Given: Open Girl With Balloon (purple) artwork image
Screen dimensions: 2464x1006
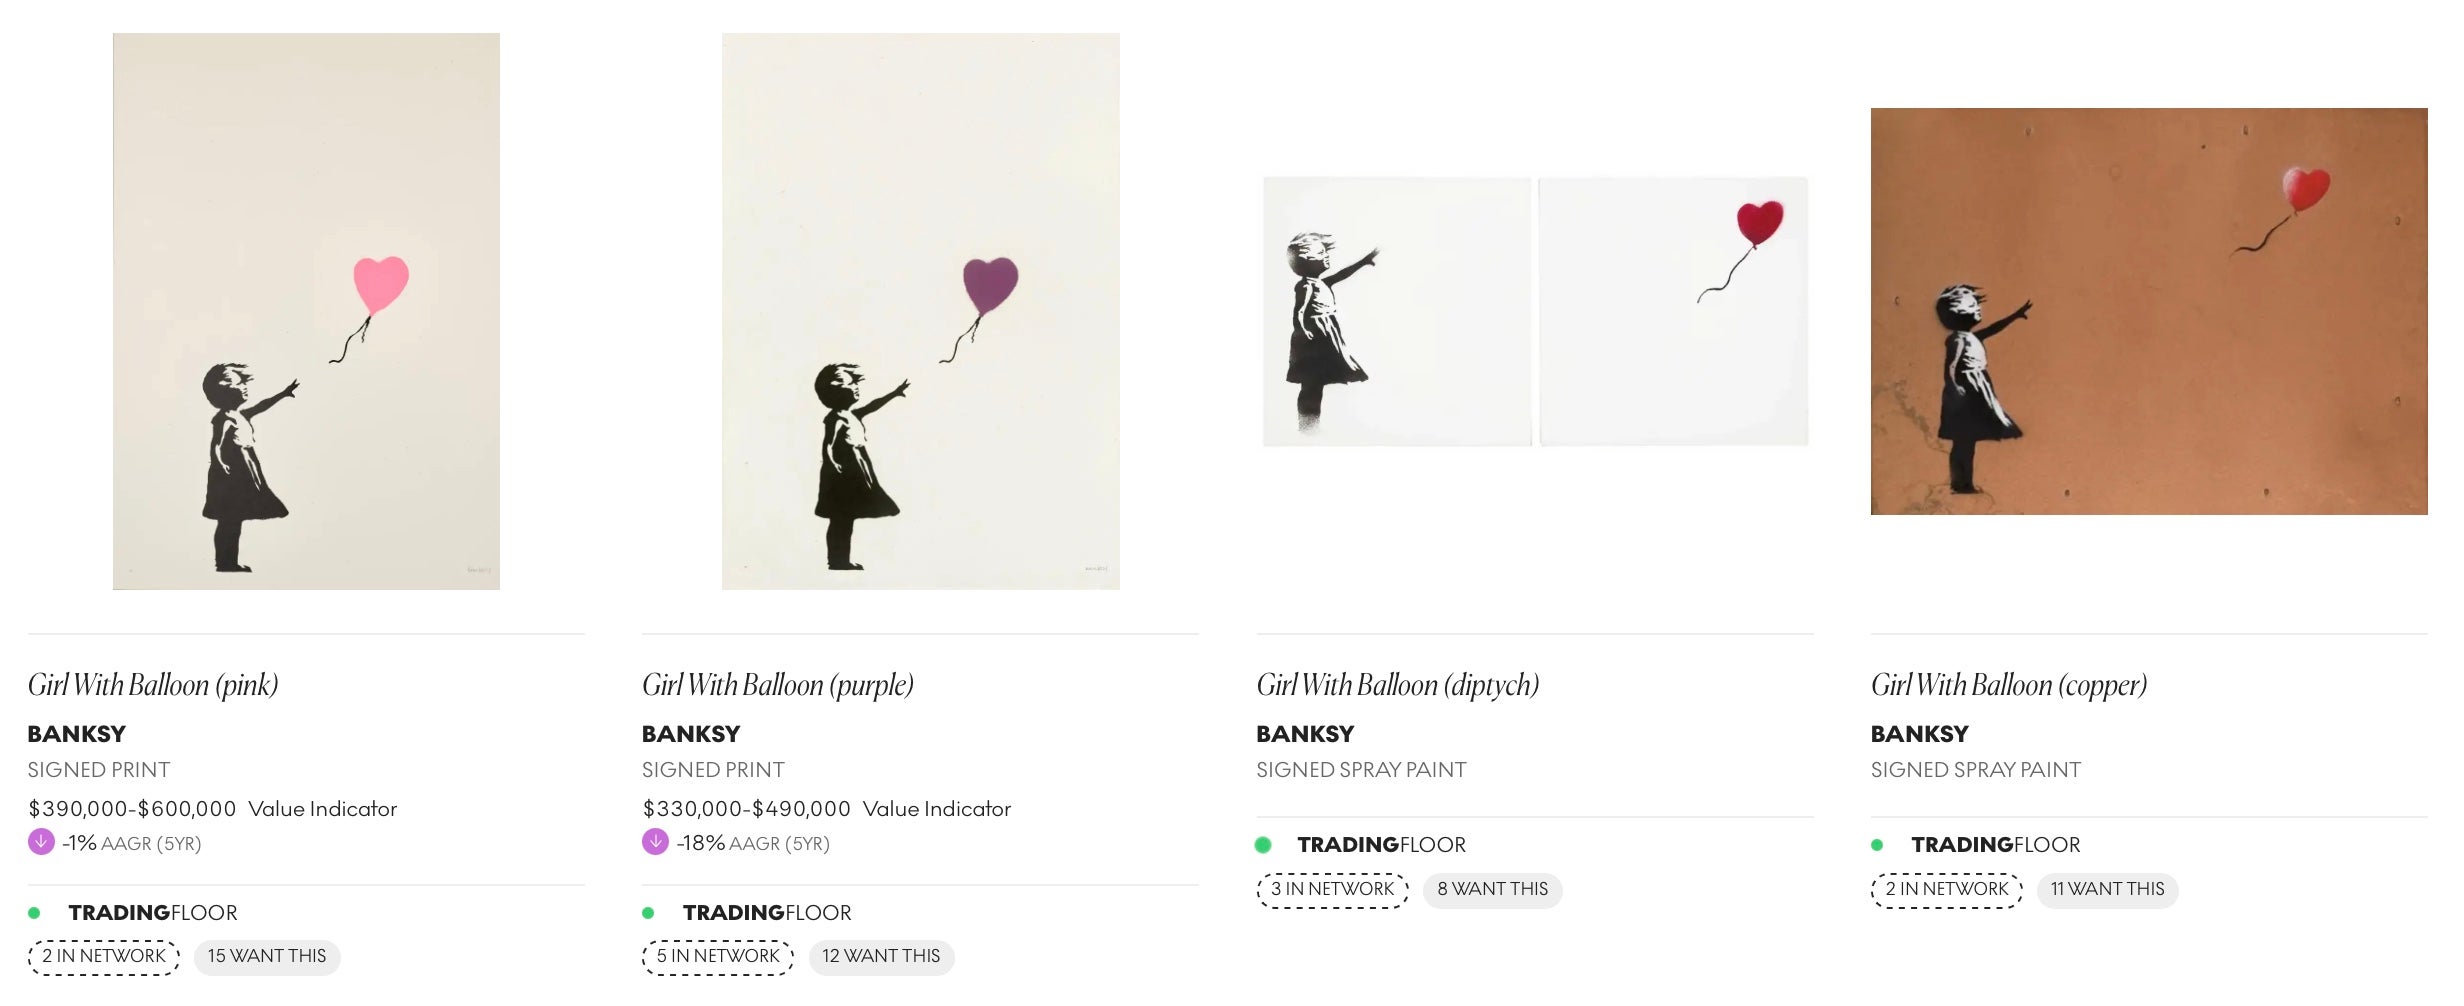Looking at the screenshot, I should [920, 311].
